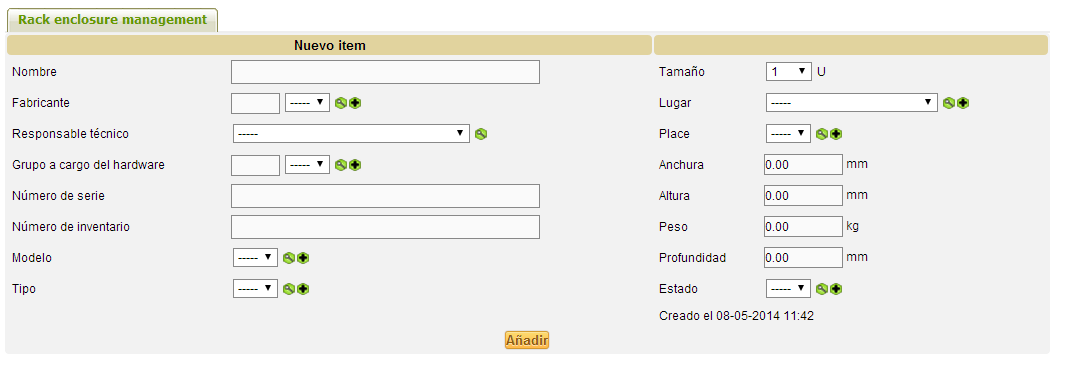
Task: Focus the Nombre text field
Action: click(385, 72)
